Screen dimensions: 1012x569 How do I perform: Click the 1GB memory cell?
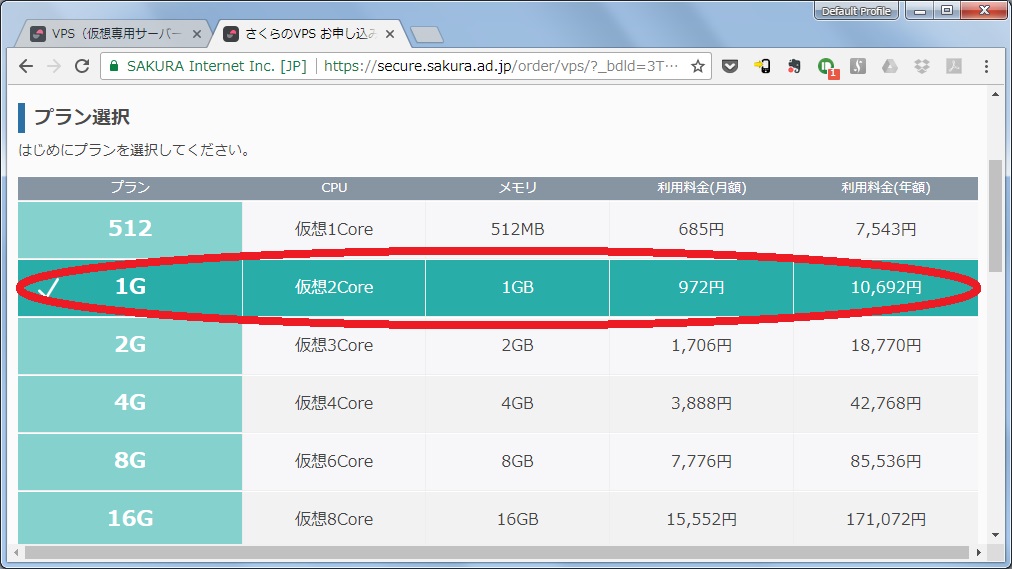(x=518, y=287)
